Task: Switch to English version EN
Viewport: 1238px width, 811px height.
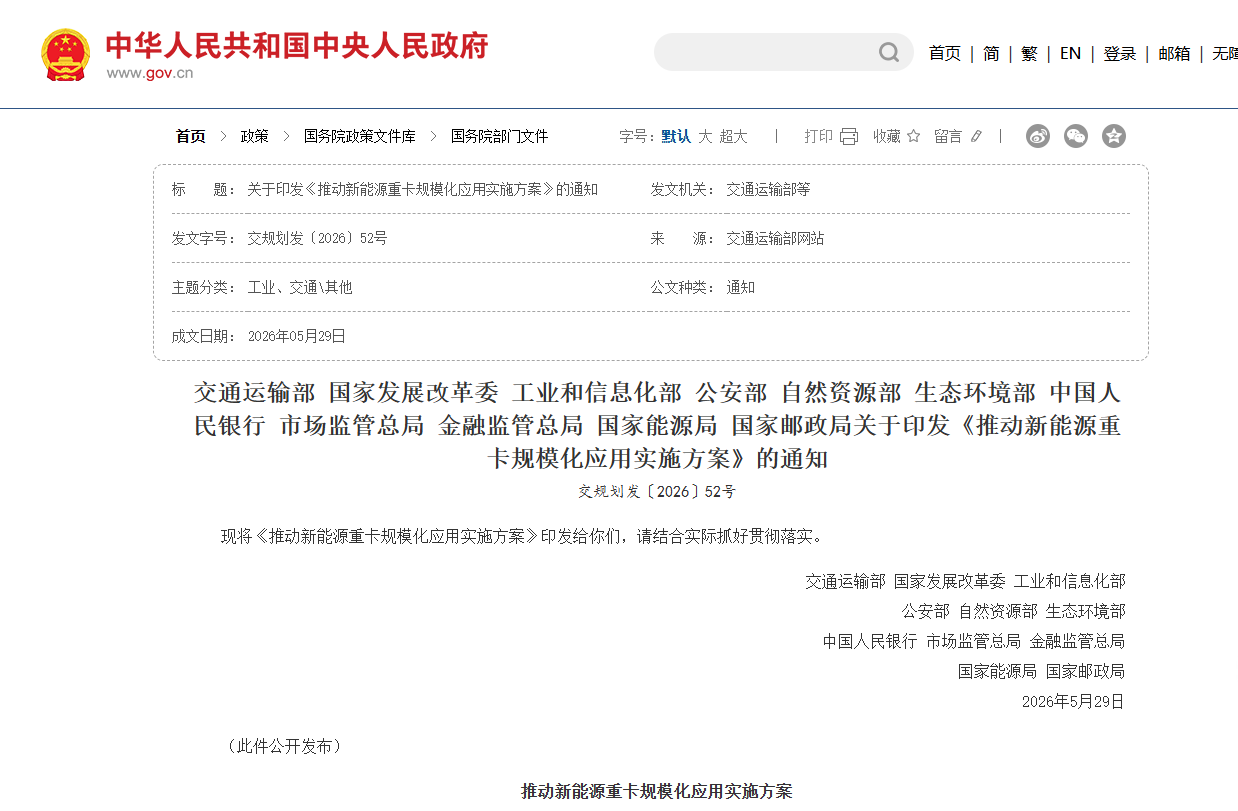Action: pos(1070,53)
